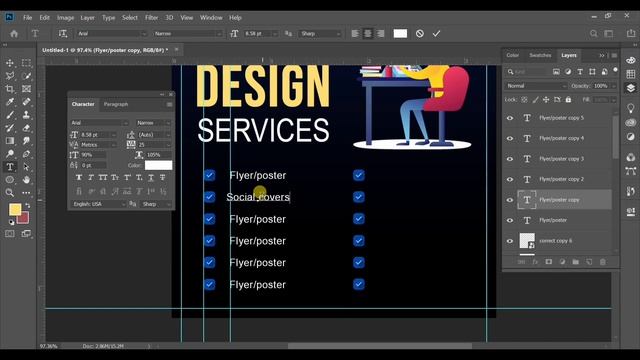The image size is (640, 360).
Task: Select the Brush tool
Action: coord(10,115)
